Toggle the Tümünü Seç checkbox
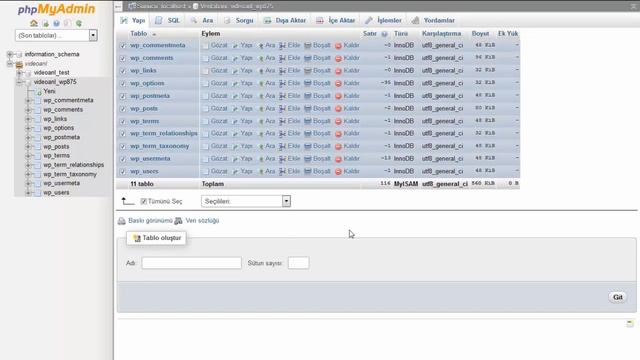The image size is (640, 360). tap(143, 201)
